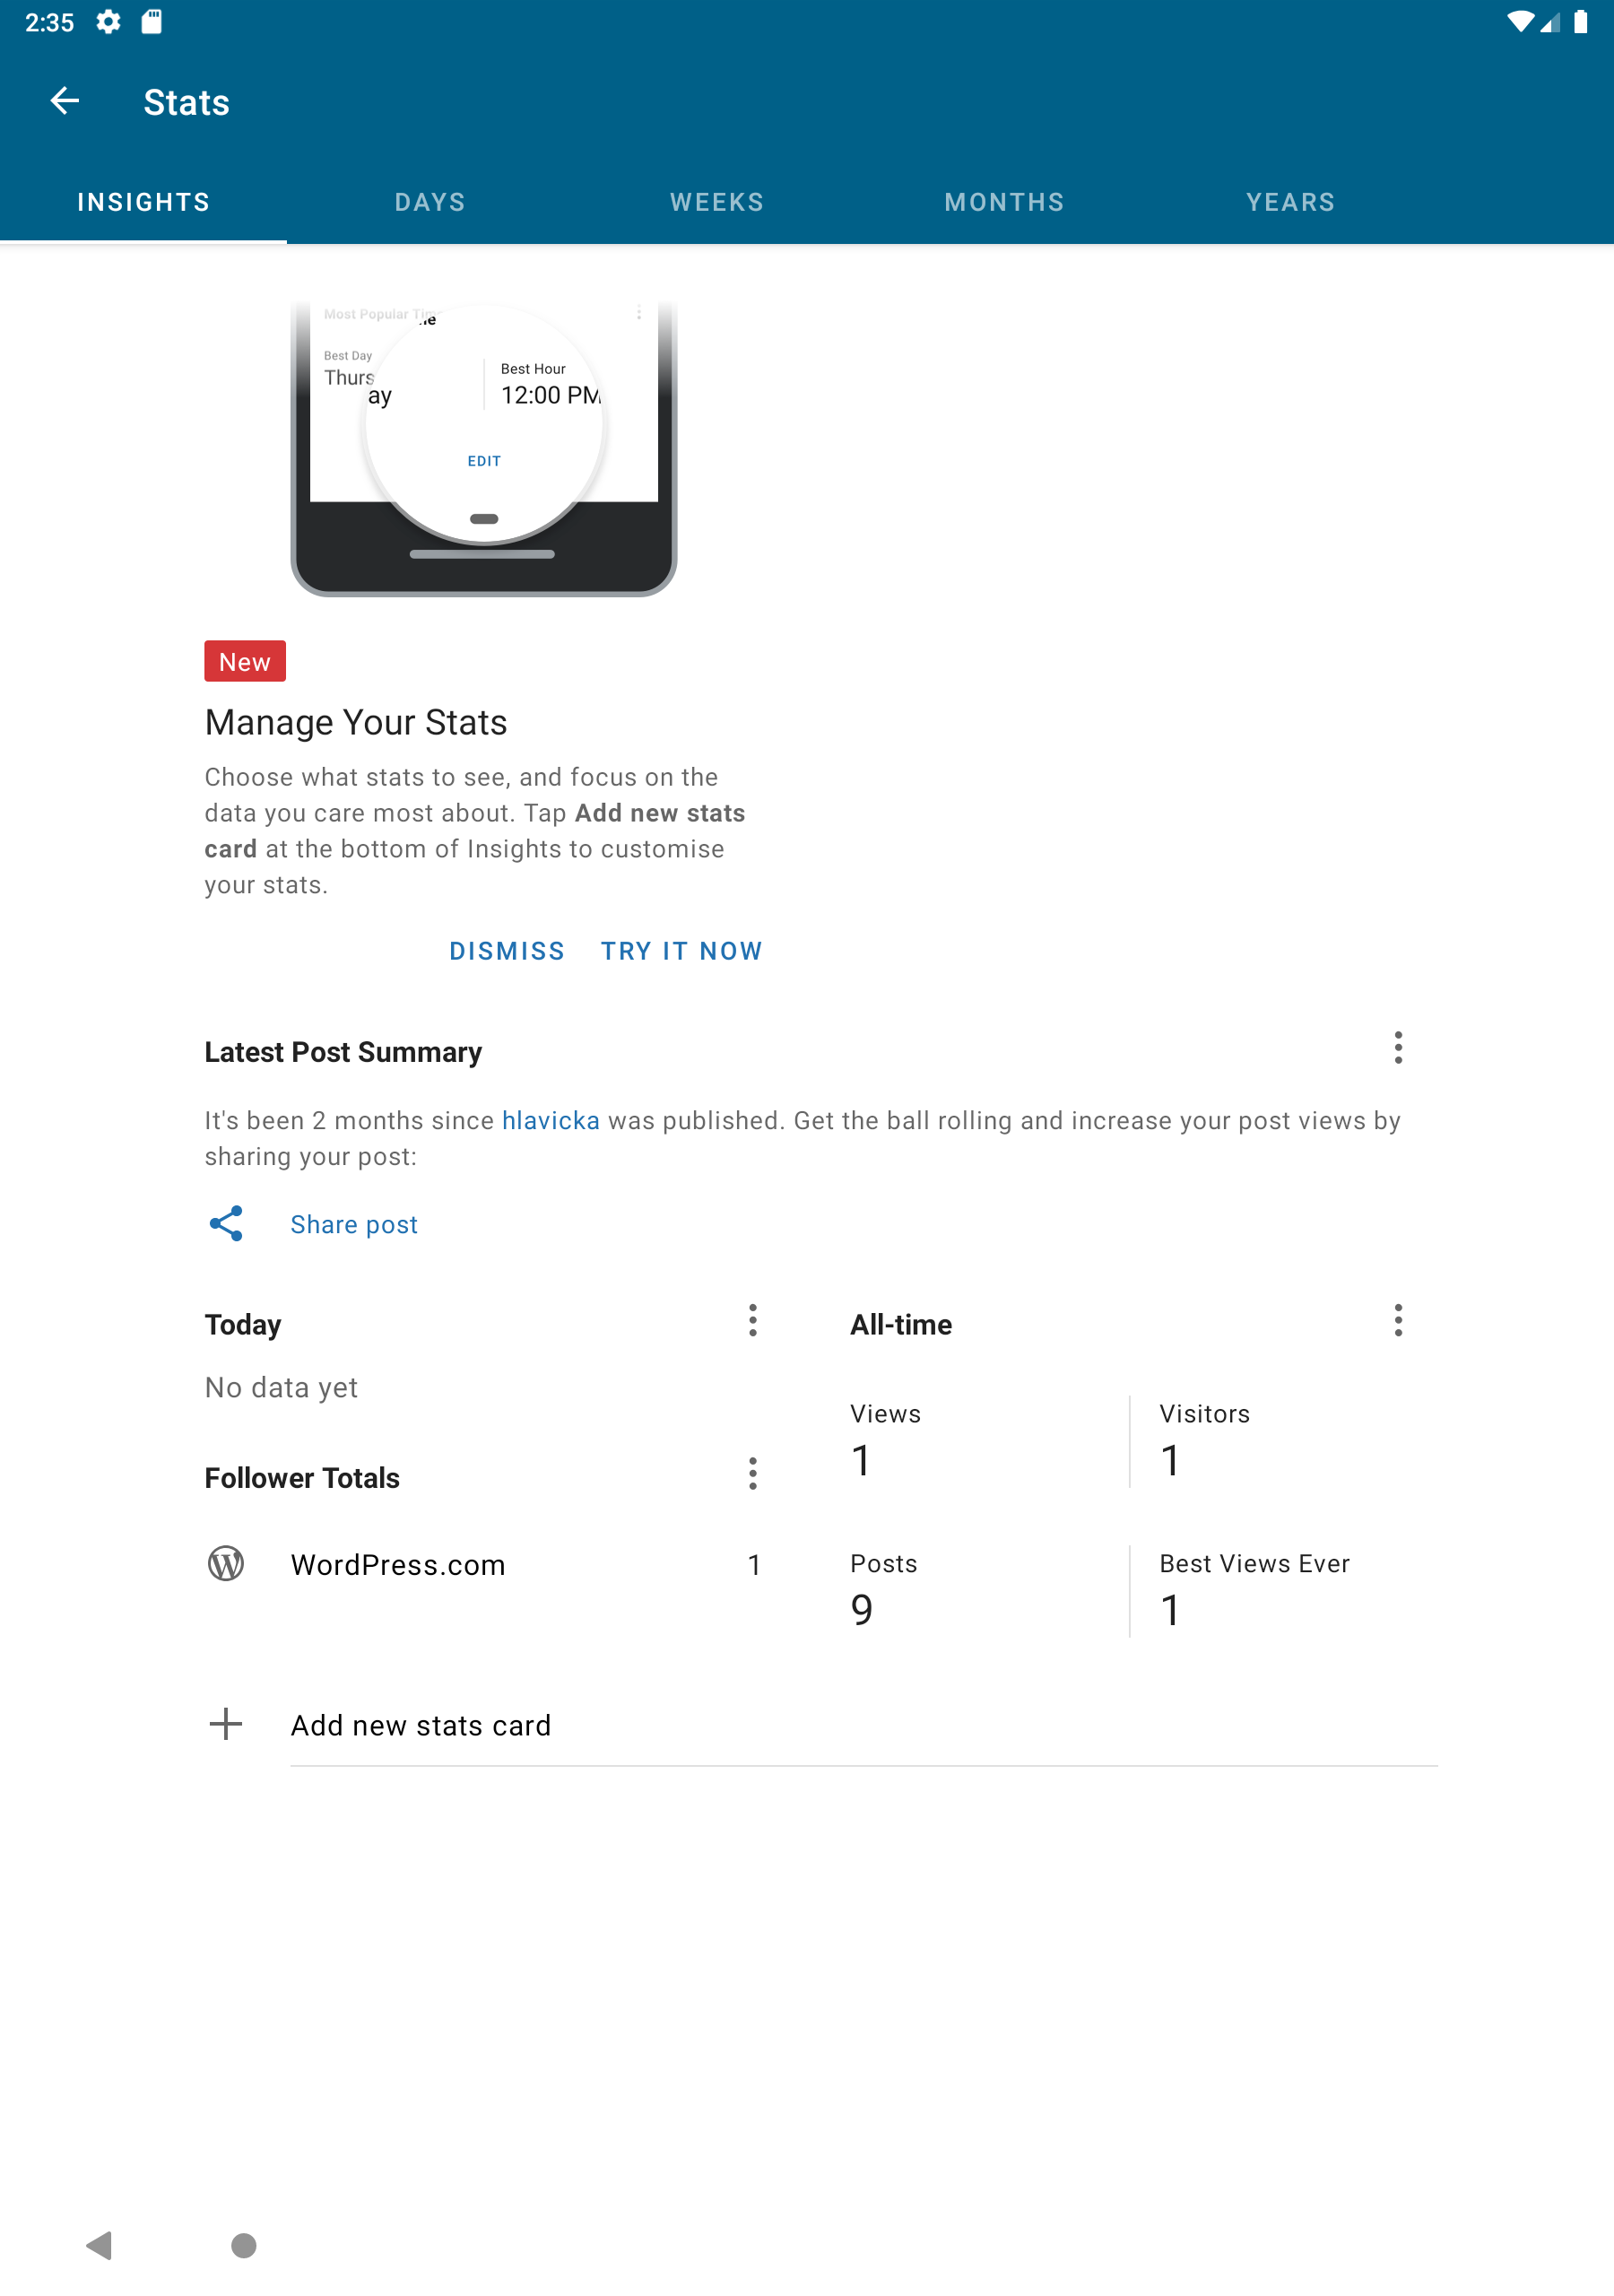Tap the plus icon for new stats card
This screenshot has width=1614, height=2296.
coord(226,1724)
